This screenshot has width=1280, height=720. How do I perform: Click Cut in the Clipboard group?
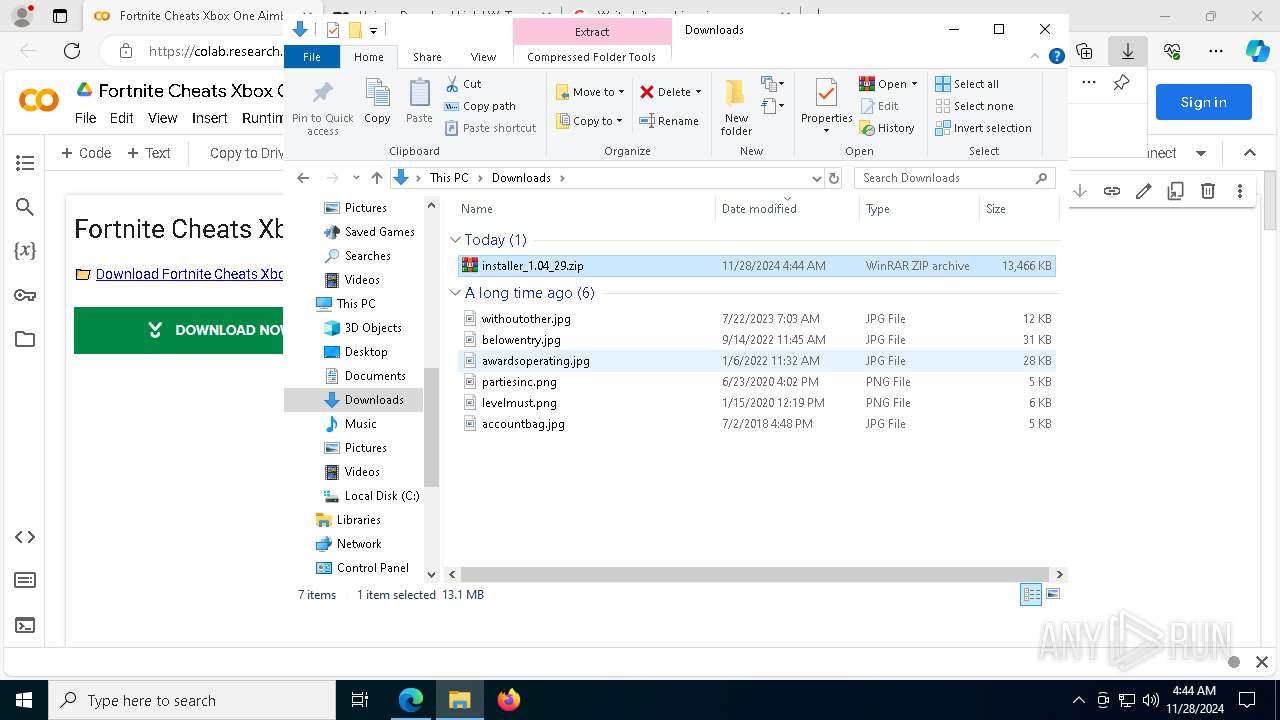[x=463, y=84]
